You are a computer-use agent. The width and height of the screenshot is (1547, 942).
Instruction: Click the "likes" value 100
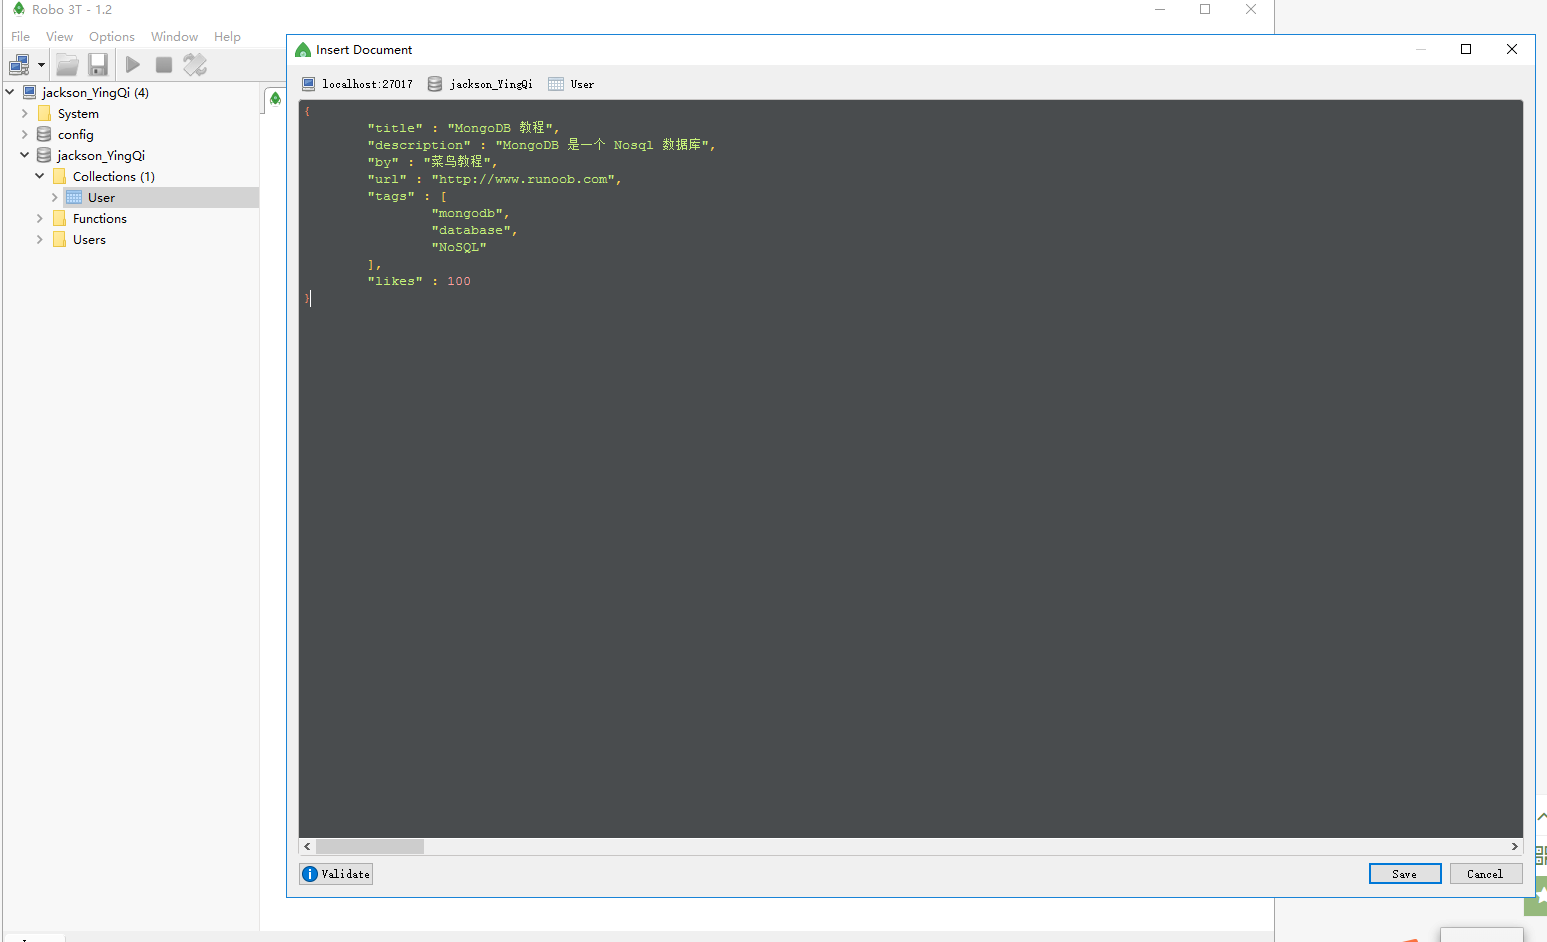459,282
